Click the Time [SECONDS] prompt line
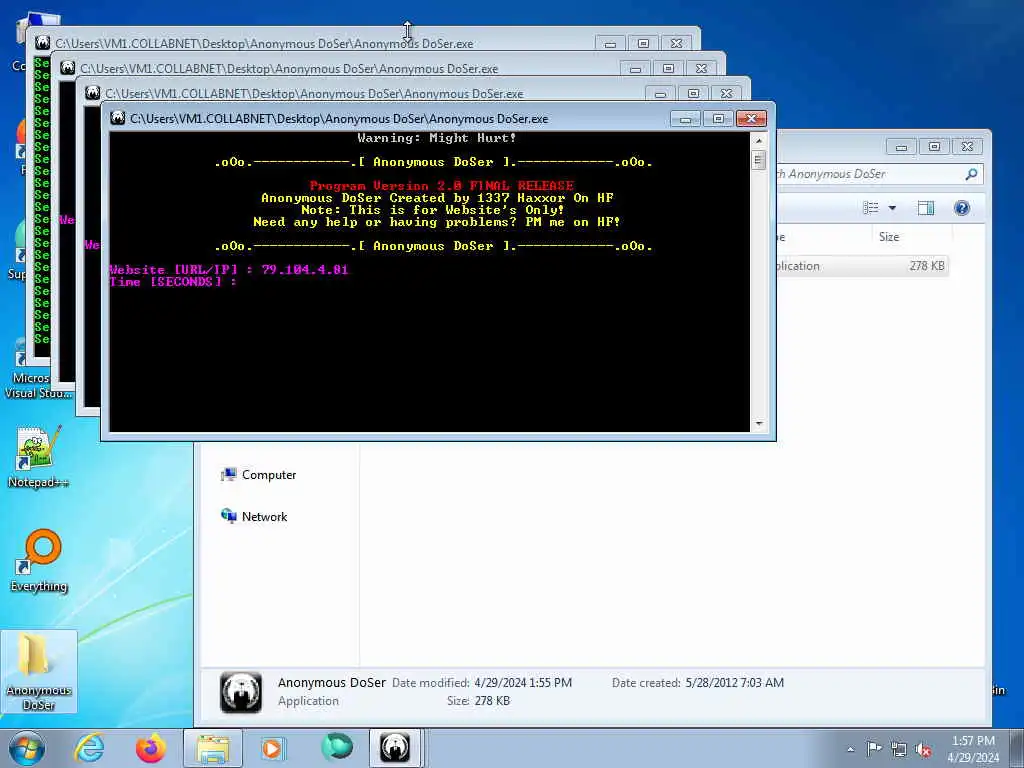This screenshot has width=1024, height=768. 172,282
